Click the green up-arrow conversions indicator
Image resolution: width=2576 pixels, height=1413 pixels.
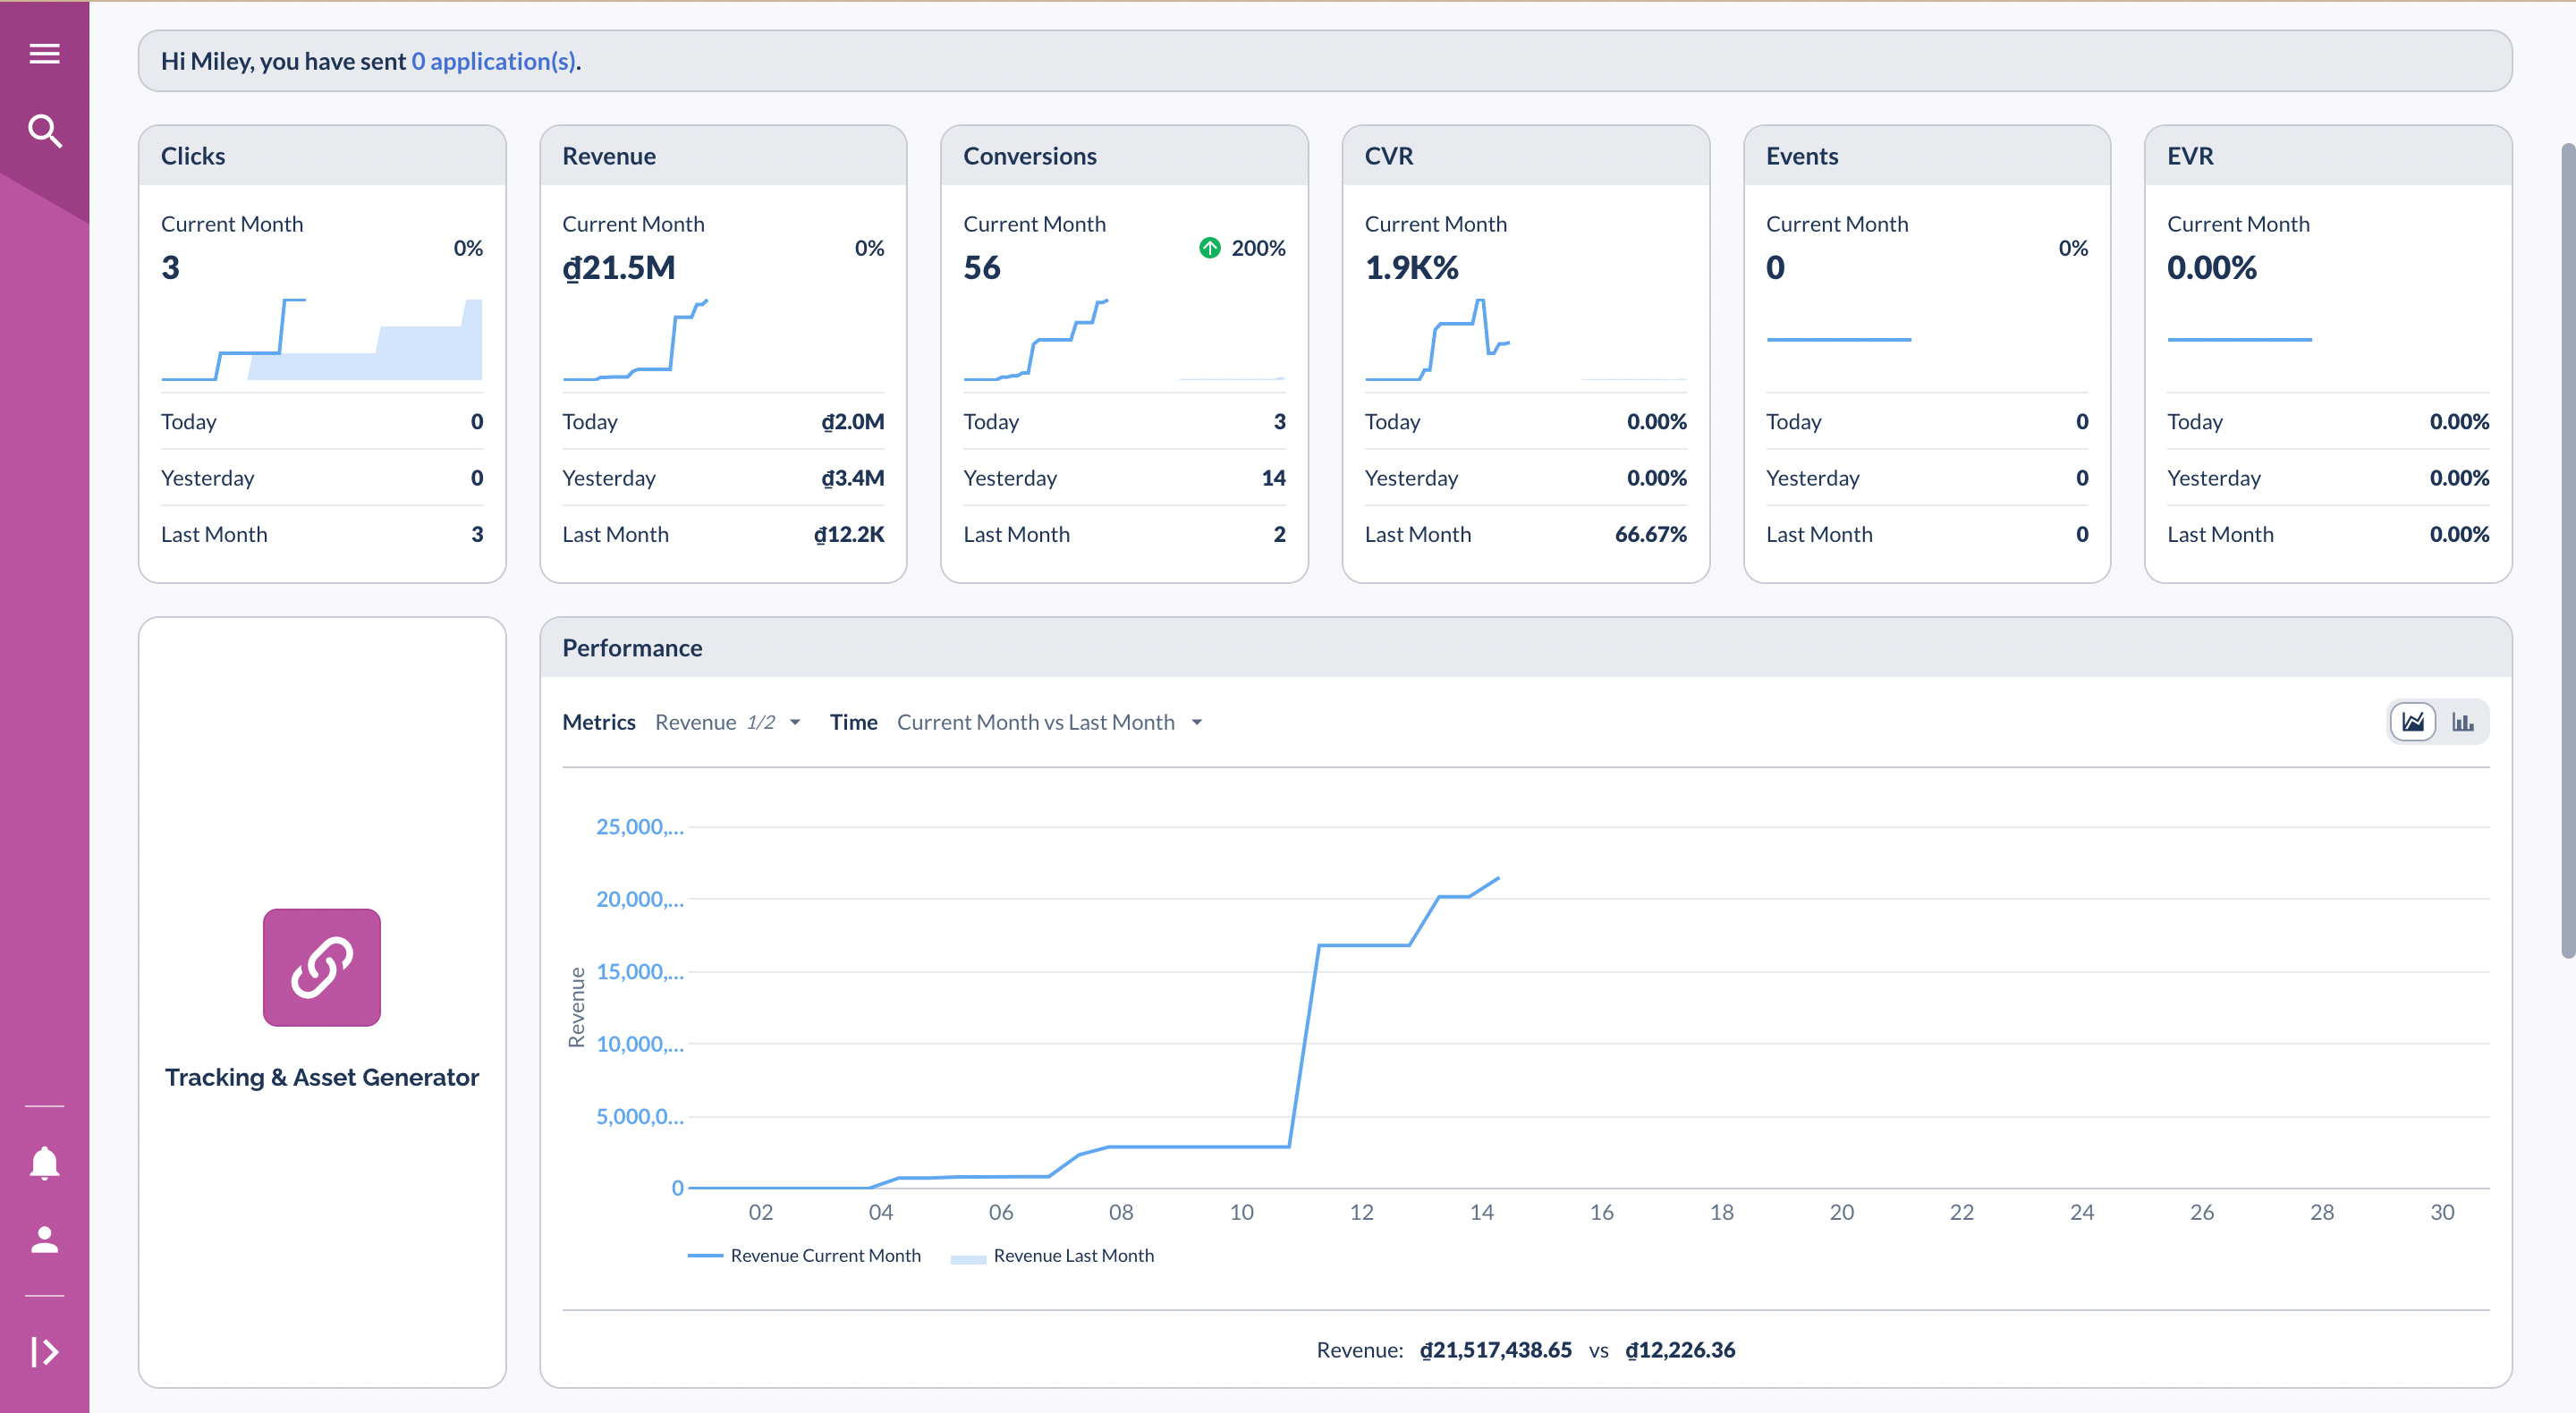coord(1209,248)
